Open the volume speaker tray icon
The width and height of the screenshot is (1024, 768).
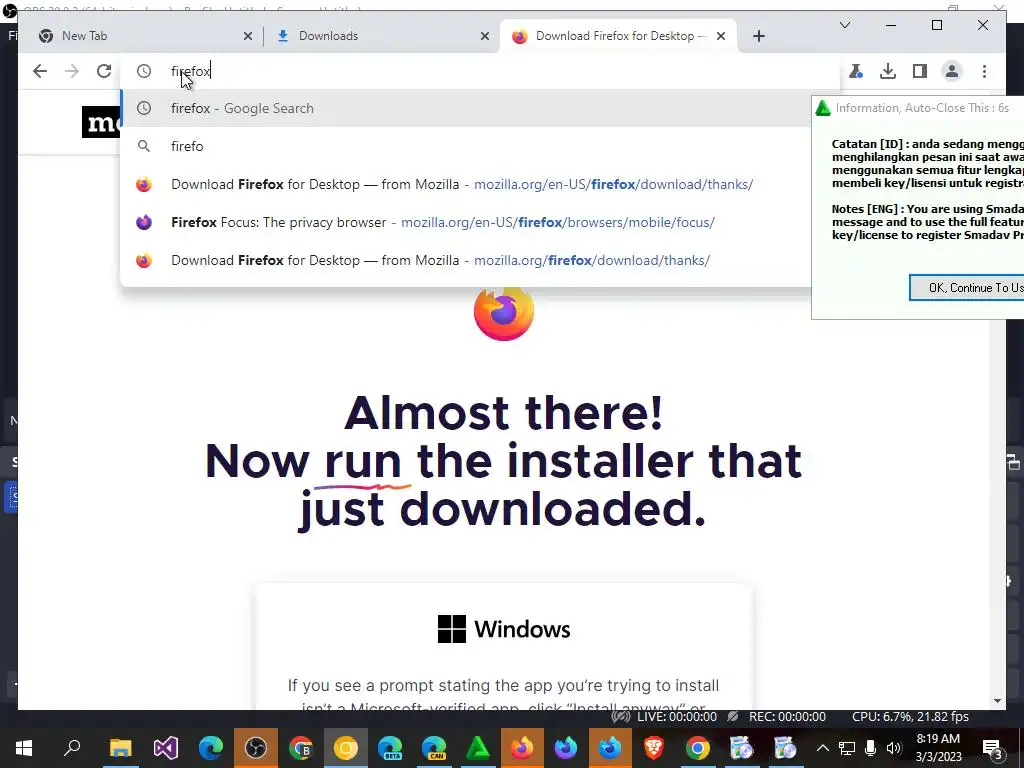[x=894, y=748]
